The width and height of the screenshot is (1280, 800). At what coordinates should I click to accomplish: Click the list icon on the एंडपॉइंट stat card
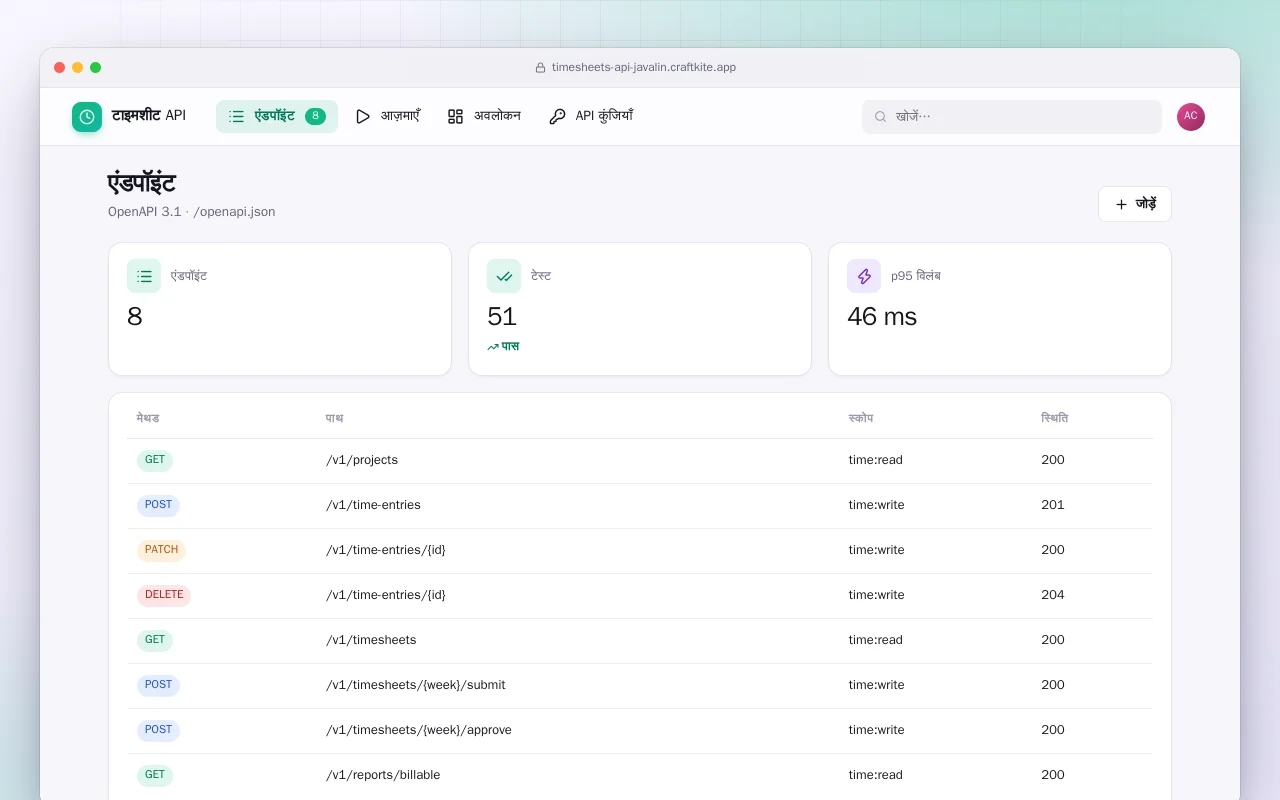click(144, 276)
